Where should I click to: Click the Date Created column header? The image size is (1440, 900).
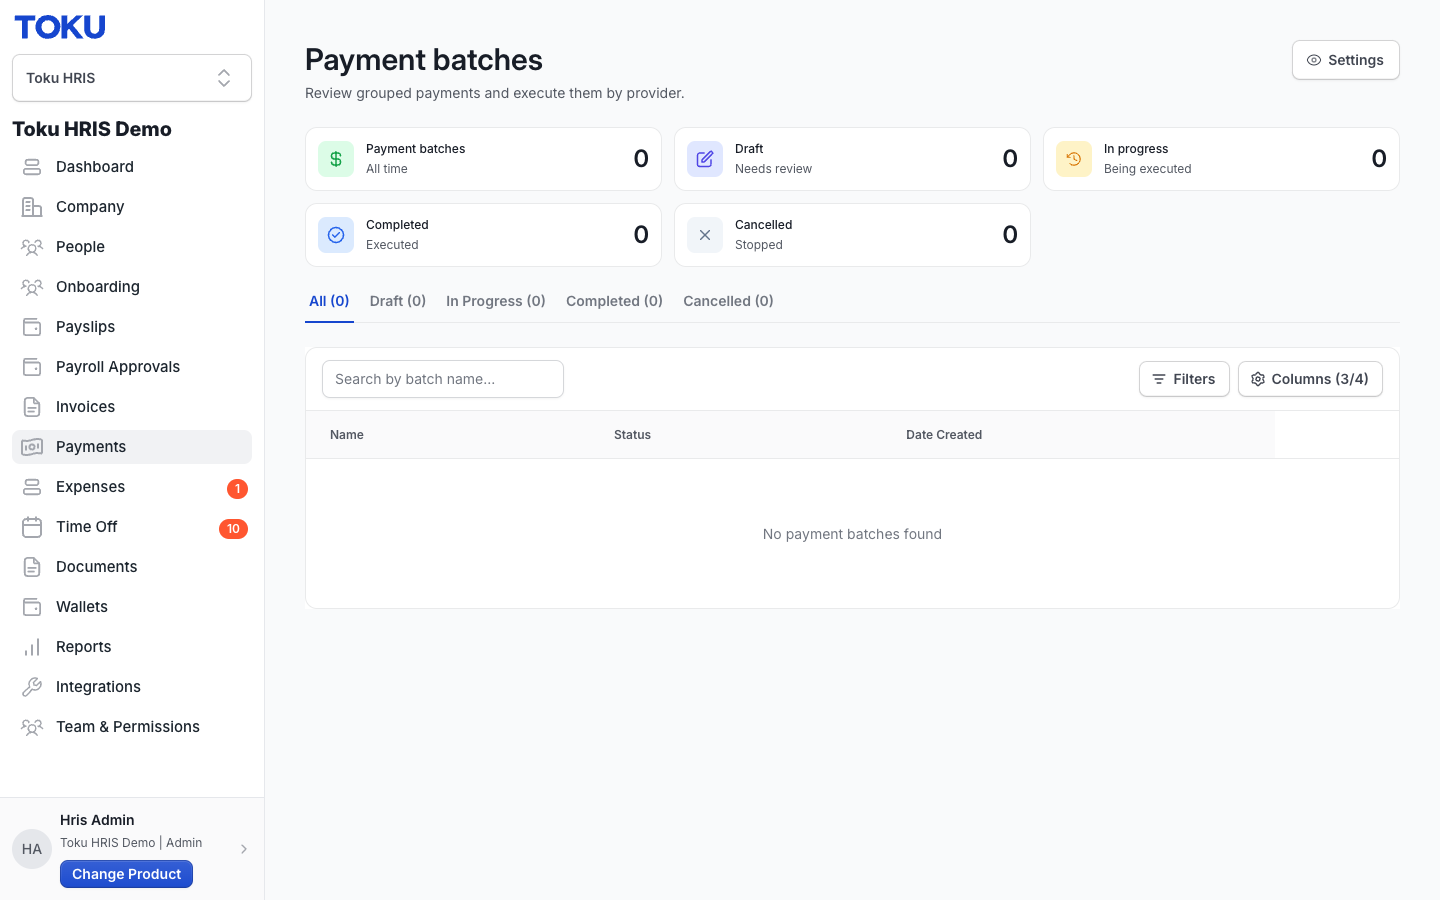(944, 435)
